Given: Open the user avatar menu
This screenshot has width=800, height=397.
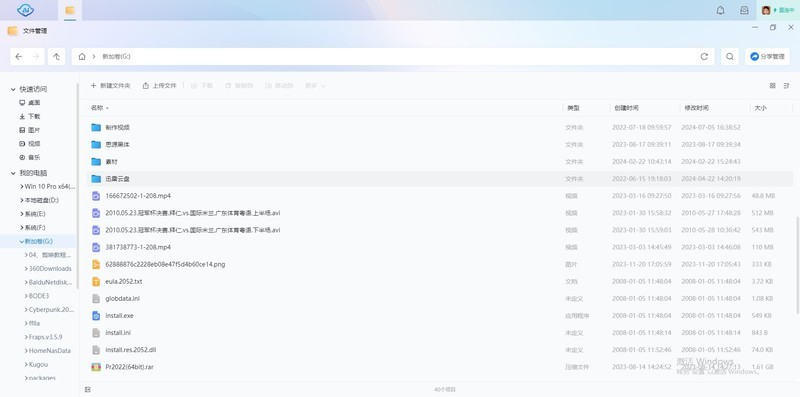Looking at the screenshot, I should (766, 10).
